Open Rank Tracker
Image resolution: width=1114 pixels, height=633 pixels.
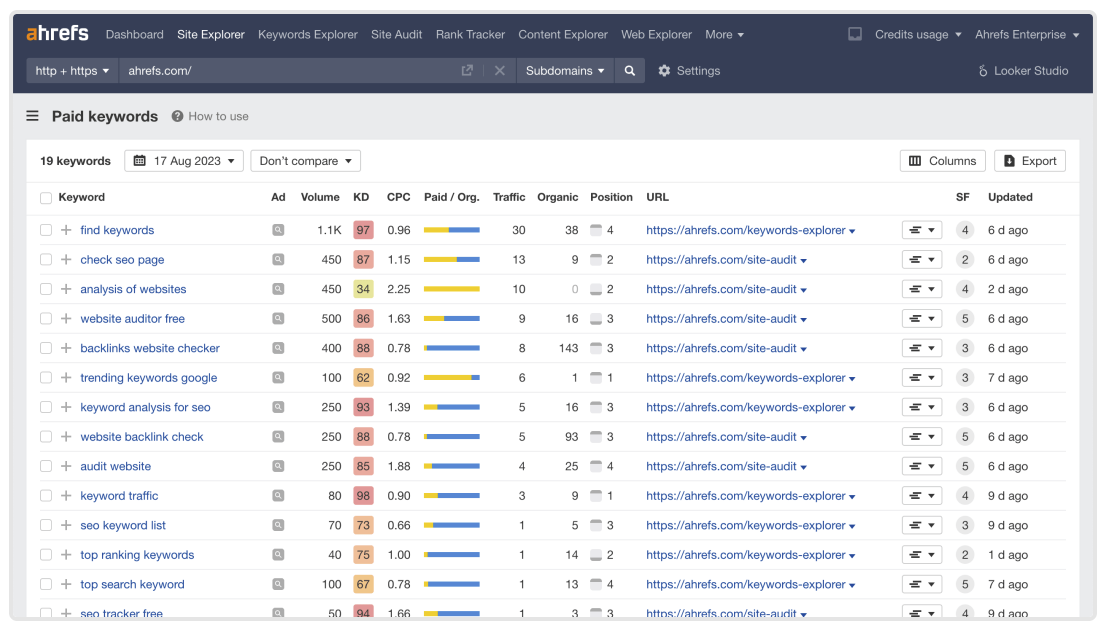470,34
